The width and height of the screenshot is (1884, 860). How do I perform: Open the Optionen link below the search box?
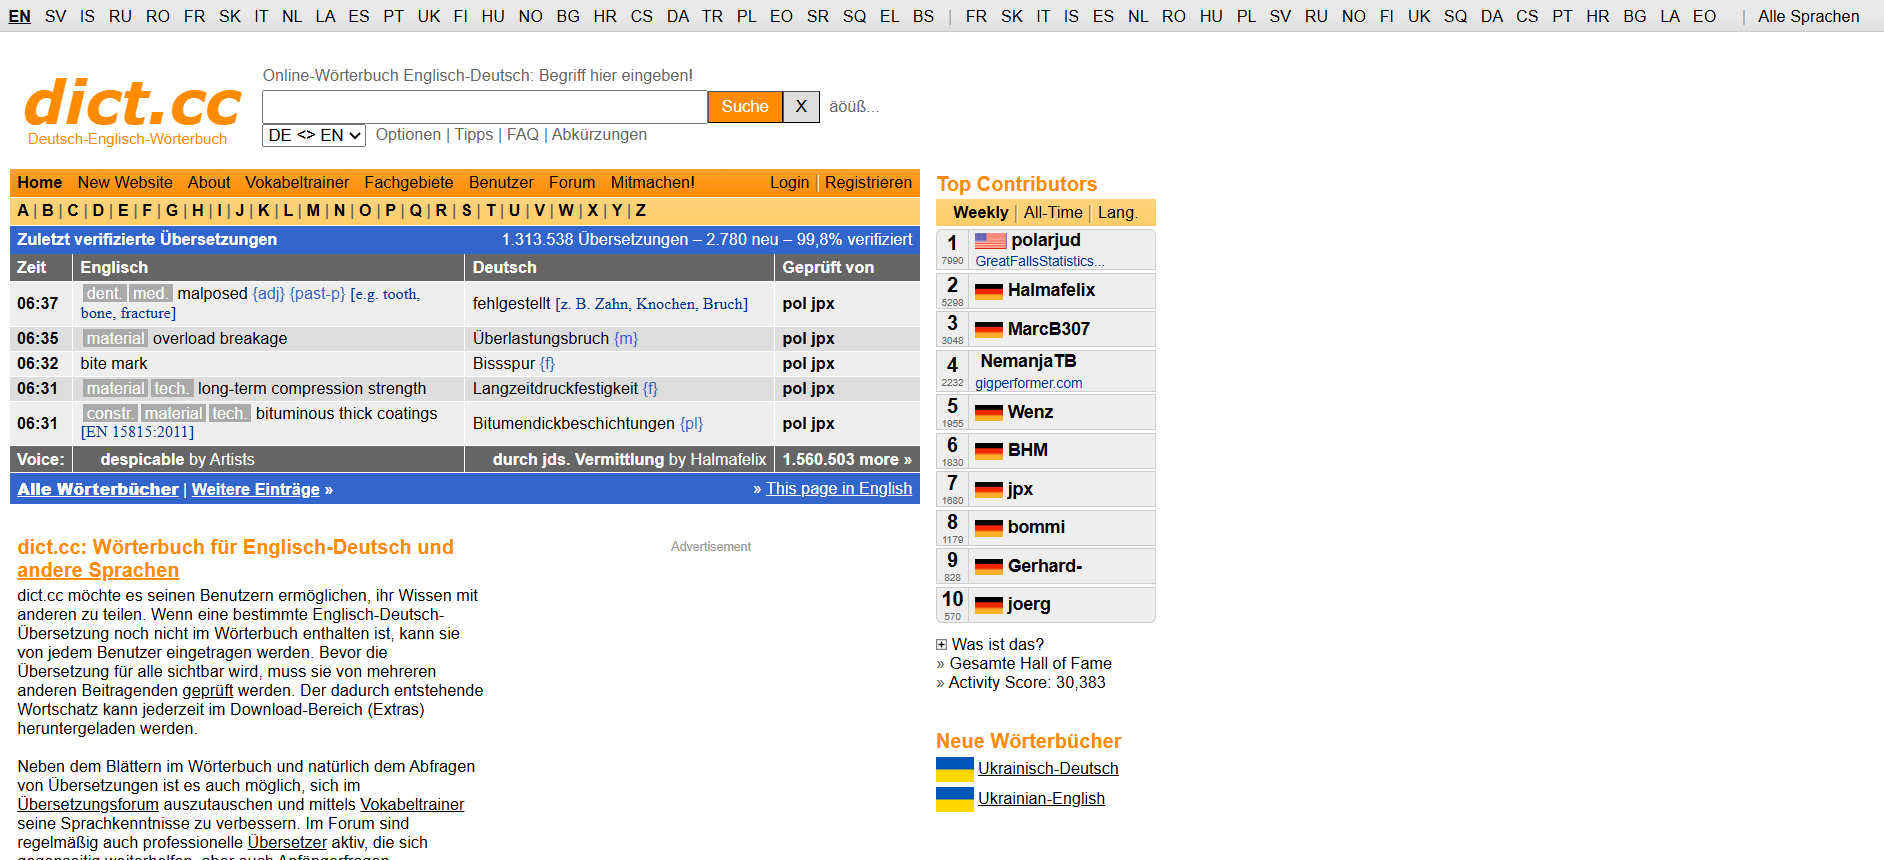408,135
